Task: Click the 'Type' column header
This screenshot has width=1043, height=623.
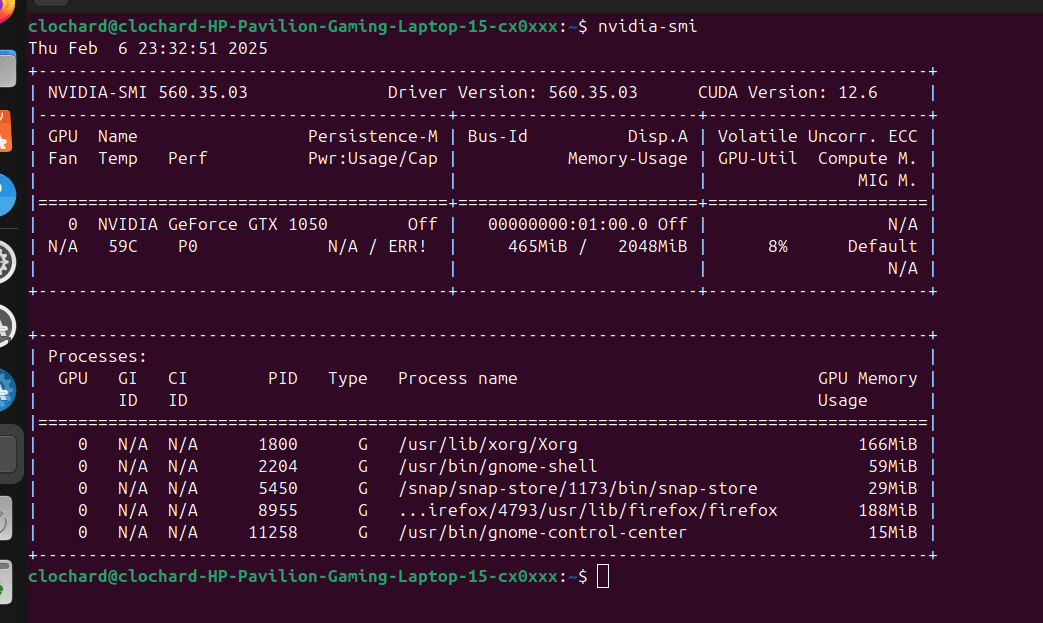Action: coord(348,378)
